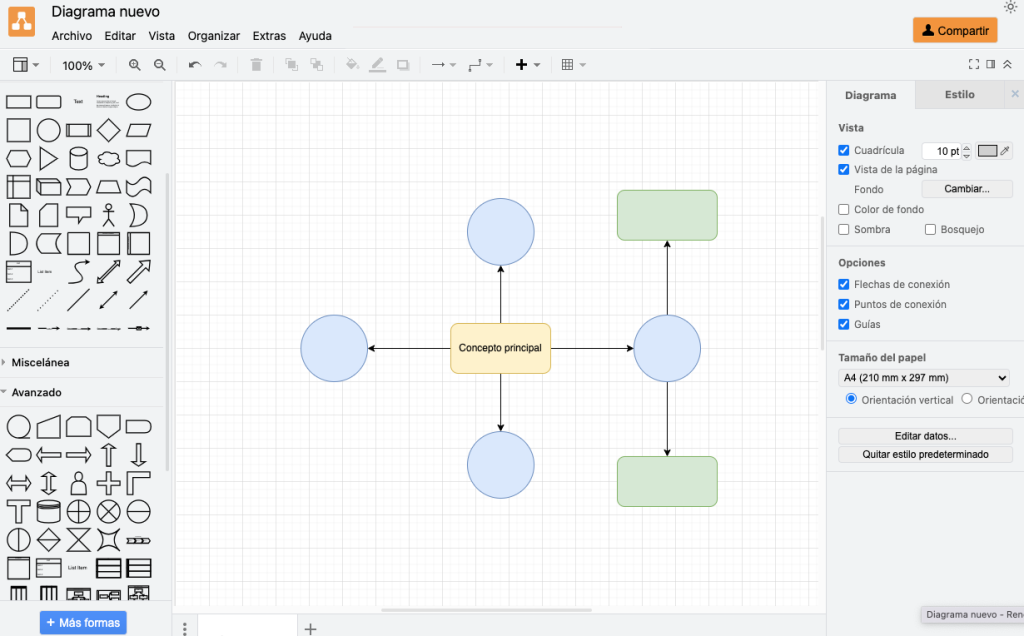
Task: Select the actor stick figure shape
Action: click(108, 213)
